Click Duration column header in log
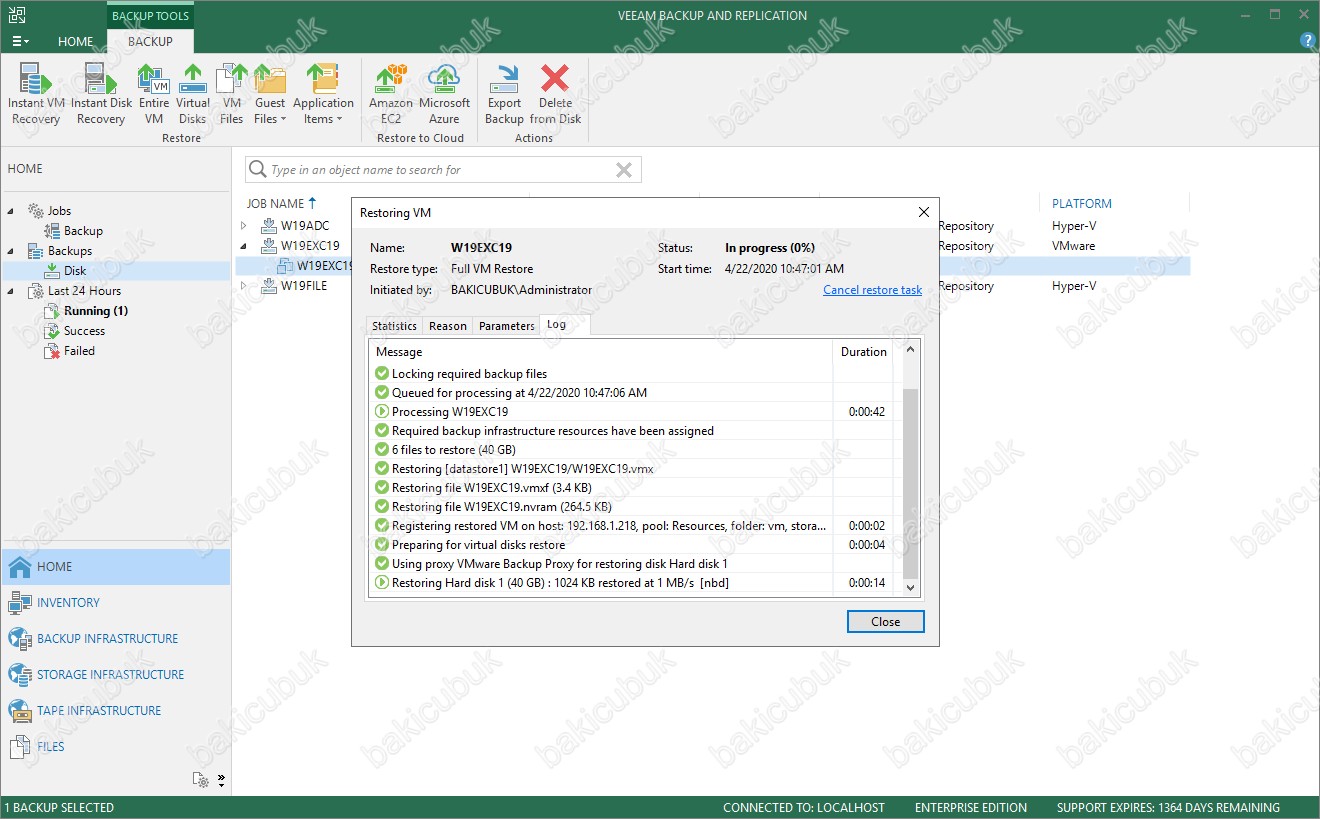This screenshot has width=1320, height=819. coord(864,352)
